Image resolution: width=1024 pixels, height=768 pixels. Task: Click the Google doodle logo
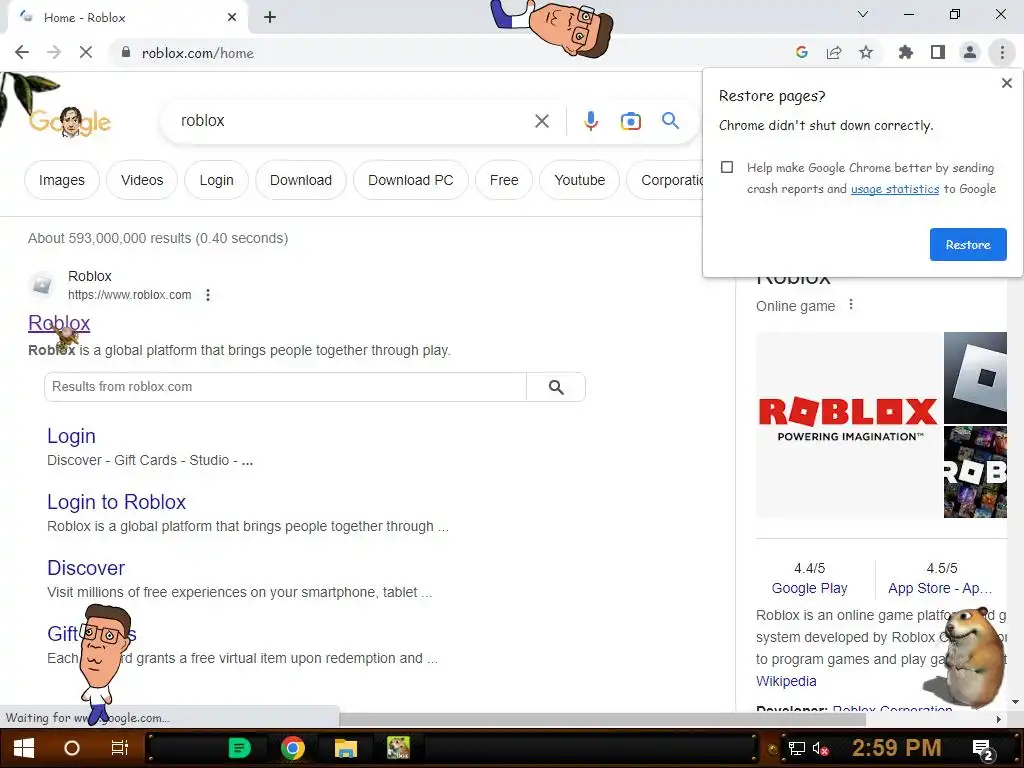pos(70,121)
